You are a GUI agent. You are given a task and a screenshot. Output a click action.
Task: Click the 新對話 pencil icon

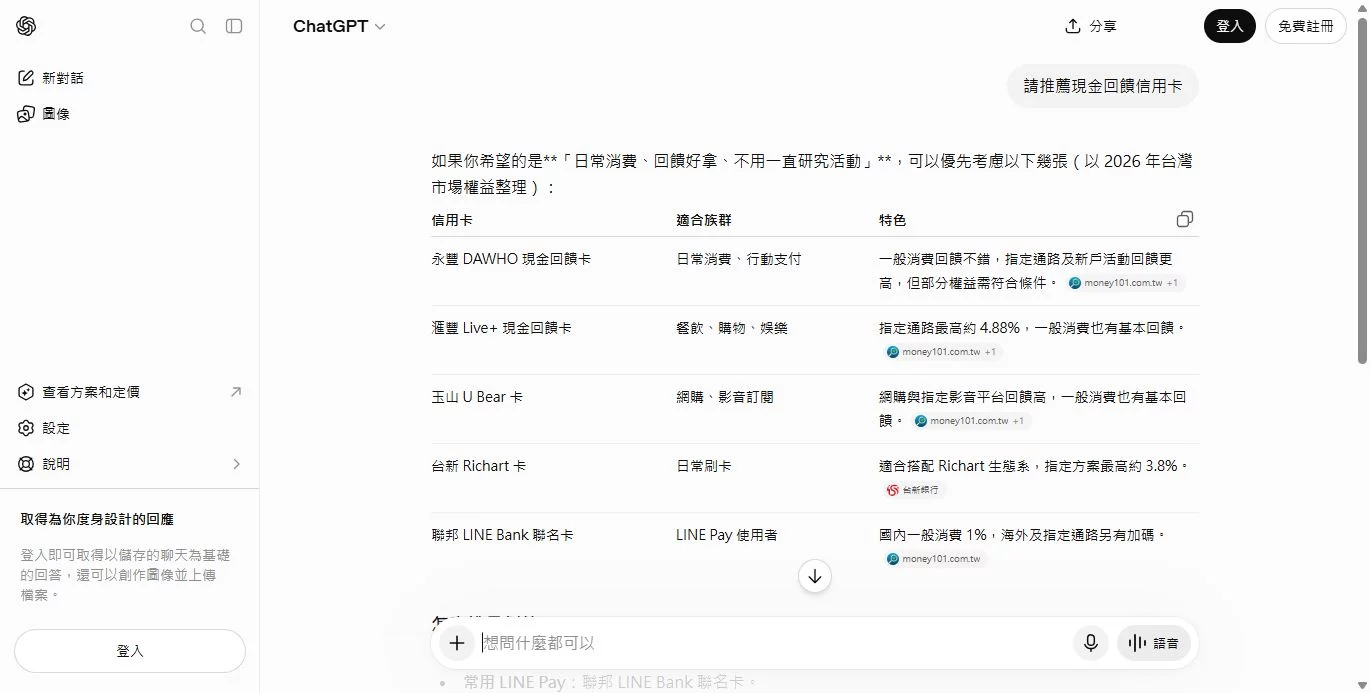[27, 78]
